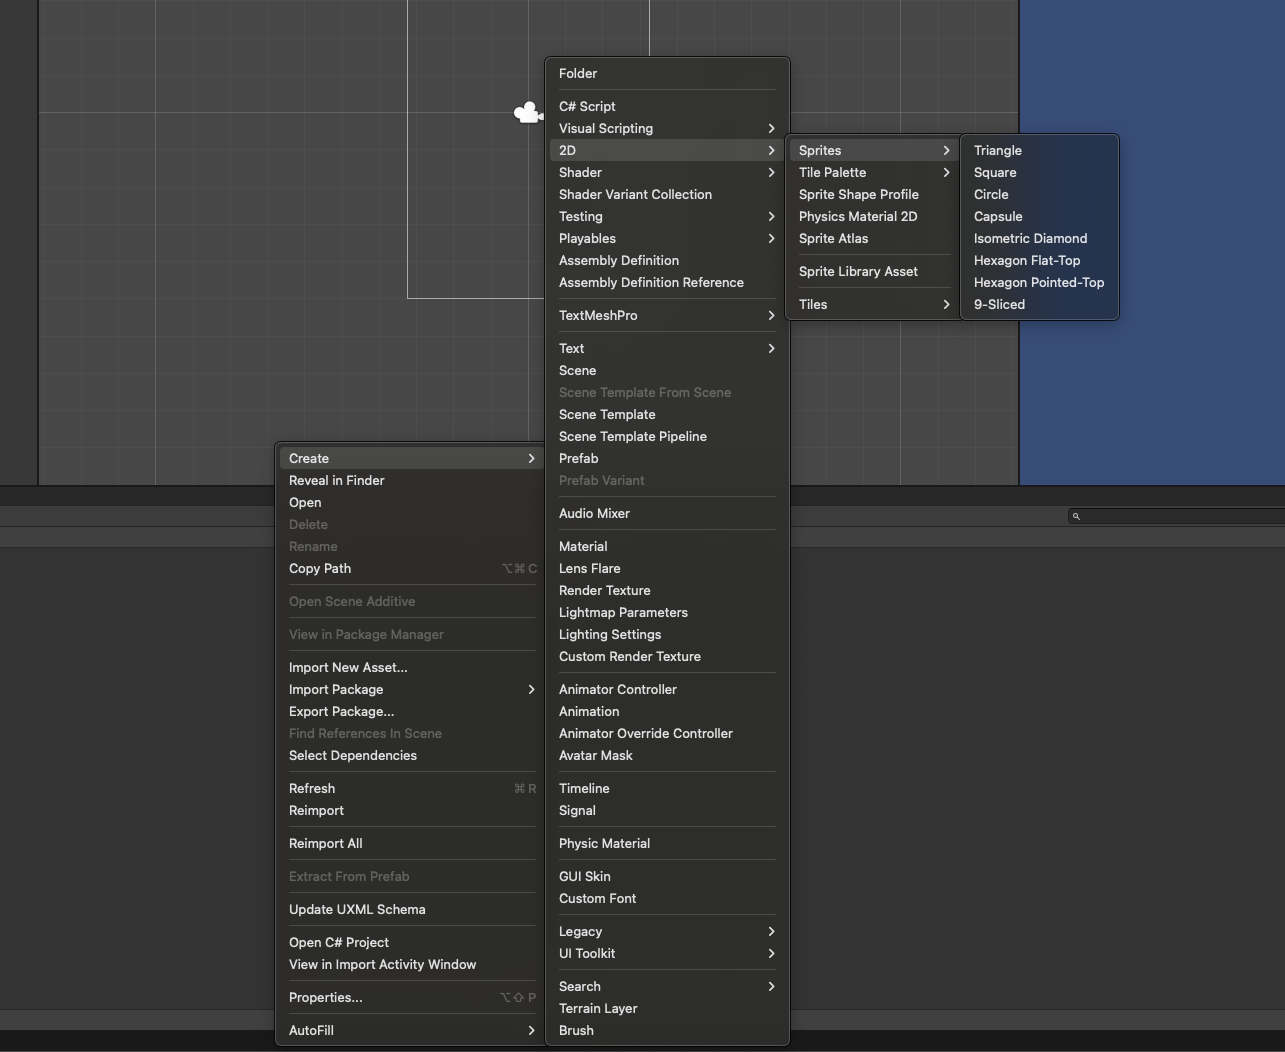
Task: Create a Terrain Layer
Action: (x=667, y=1008)
